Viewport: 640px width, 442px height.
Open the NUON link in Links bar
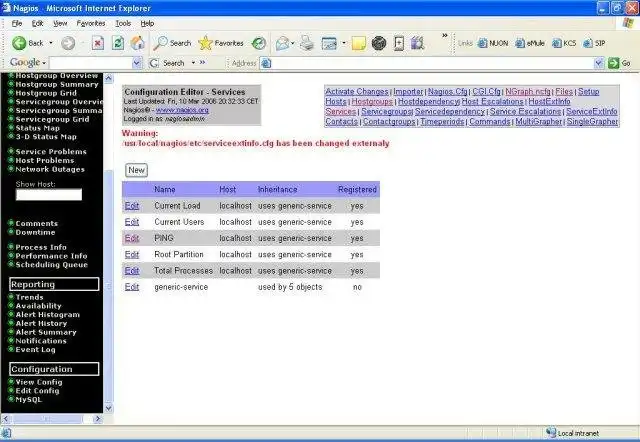(493, 43)
